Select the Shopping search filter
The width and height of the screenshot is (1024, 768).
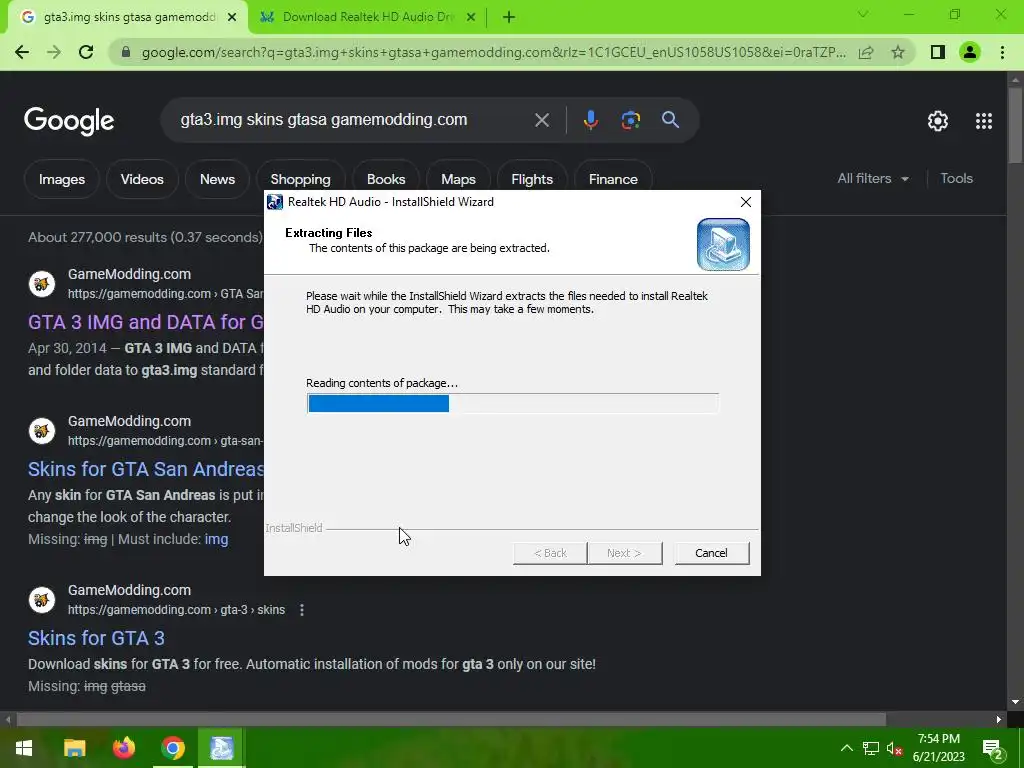click(300, 179)
